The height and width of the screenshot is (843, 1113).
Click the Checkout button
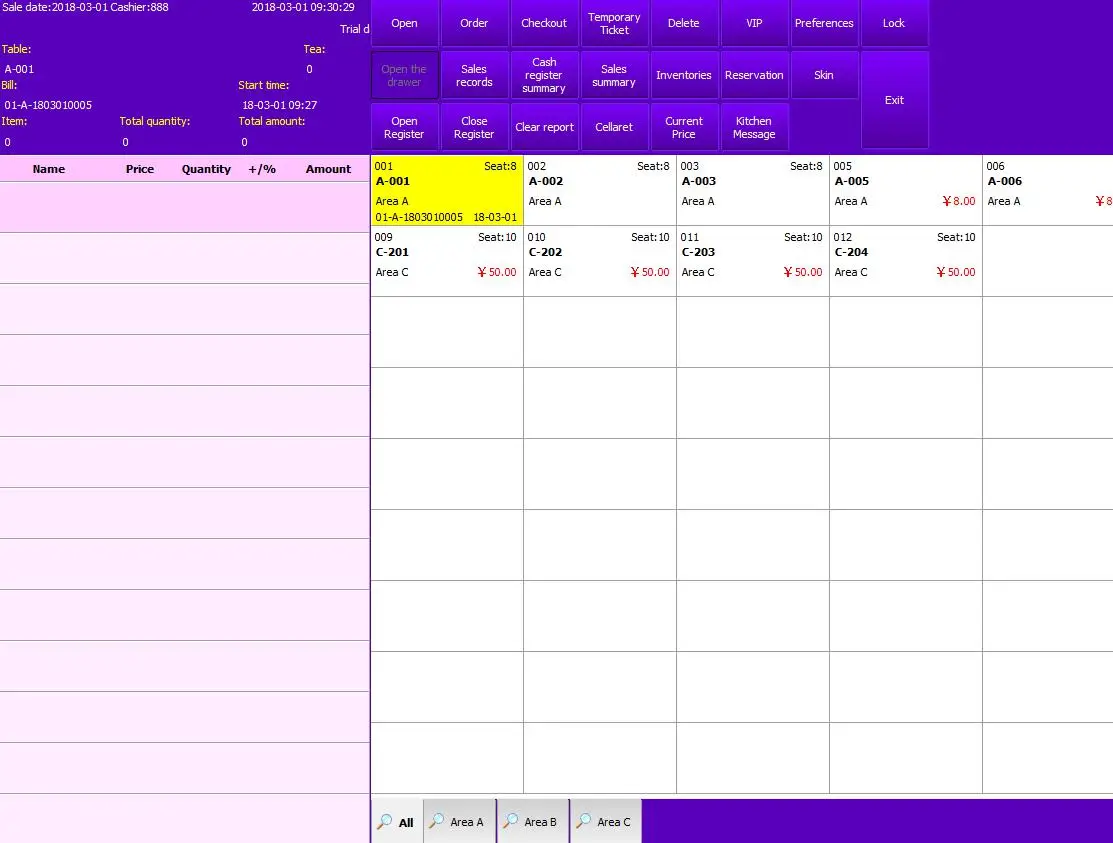pos(544,23)
